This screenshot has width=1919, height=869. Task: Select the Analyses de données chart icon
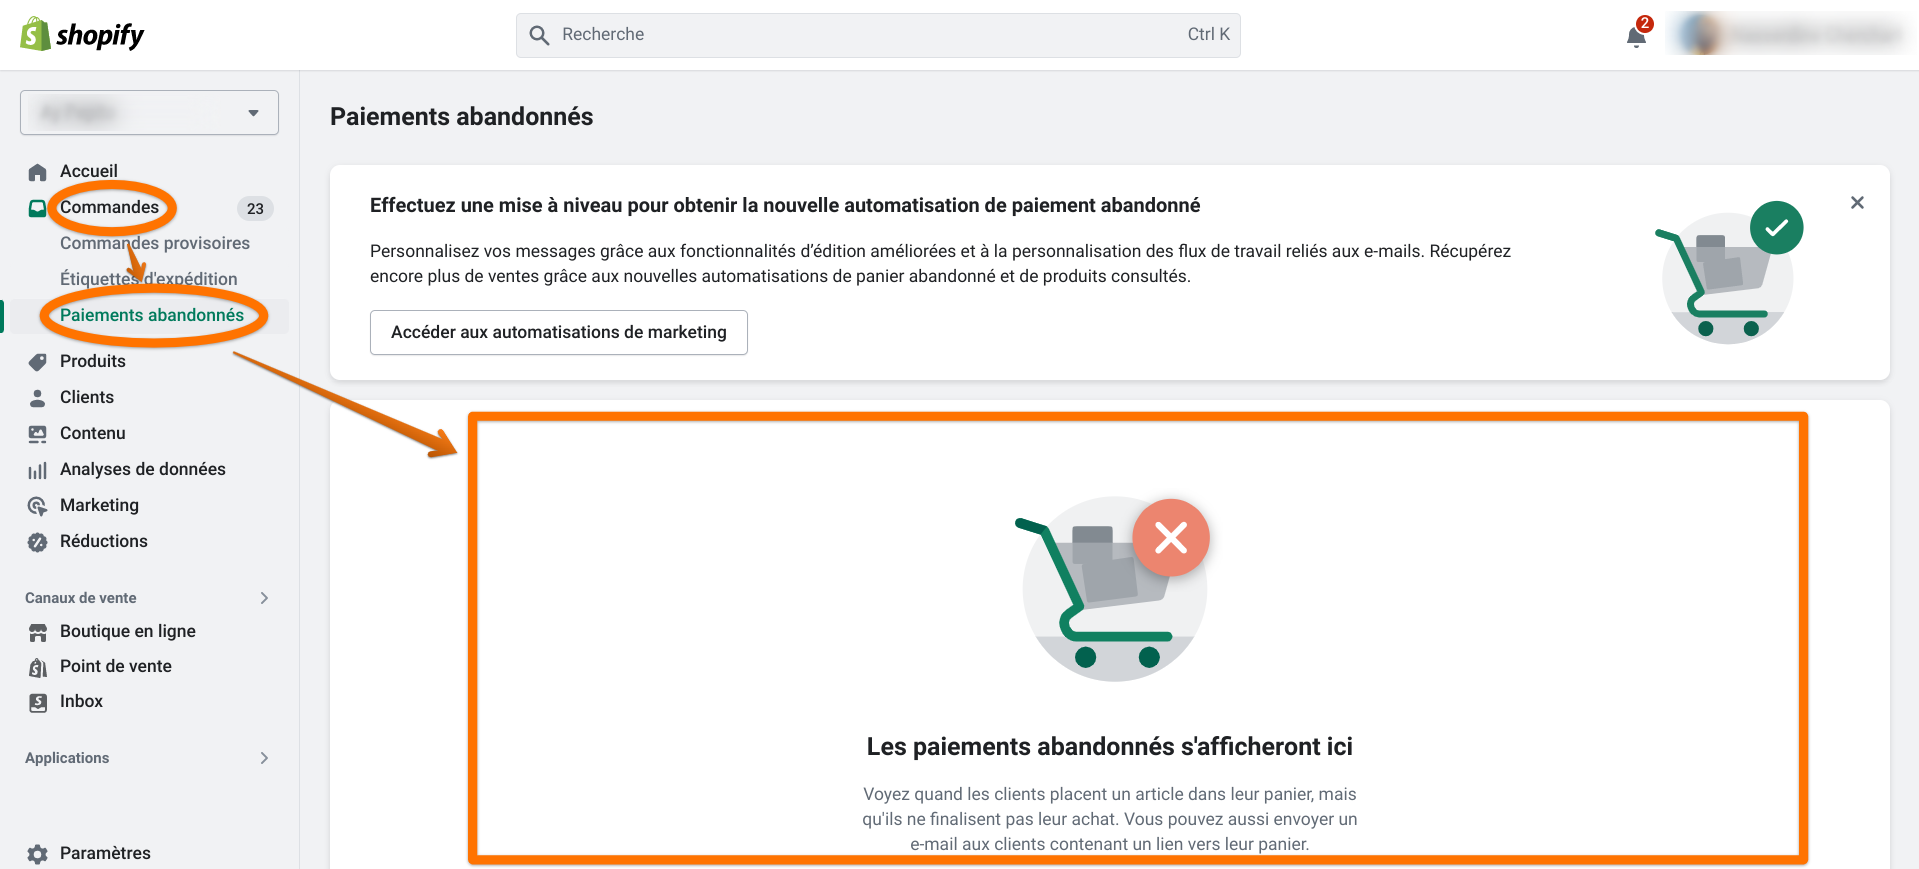coord(37,470)
